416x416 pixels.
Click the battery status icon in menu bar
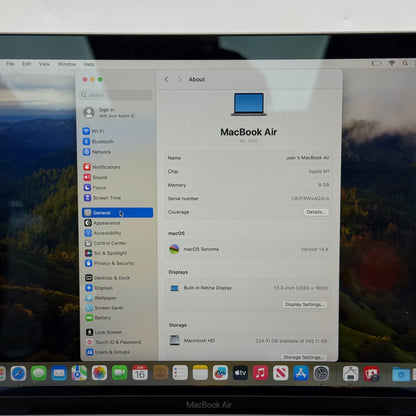(x=376, y=63)
